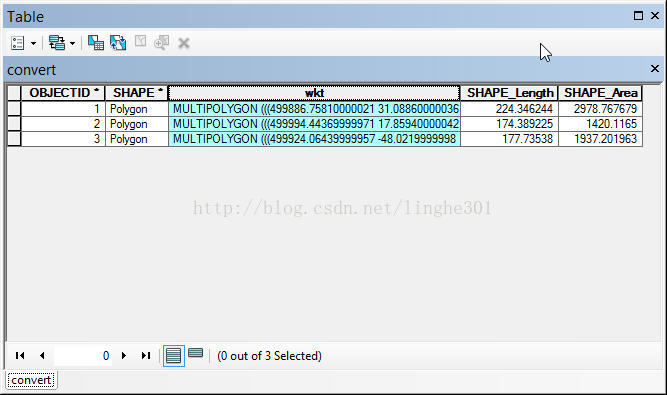
Task: Click OBJECTID cell with value 1
Action: pos(63,109)
